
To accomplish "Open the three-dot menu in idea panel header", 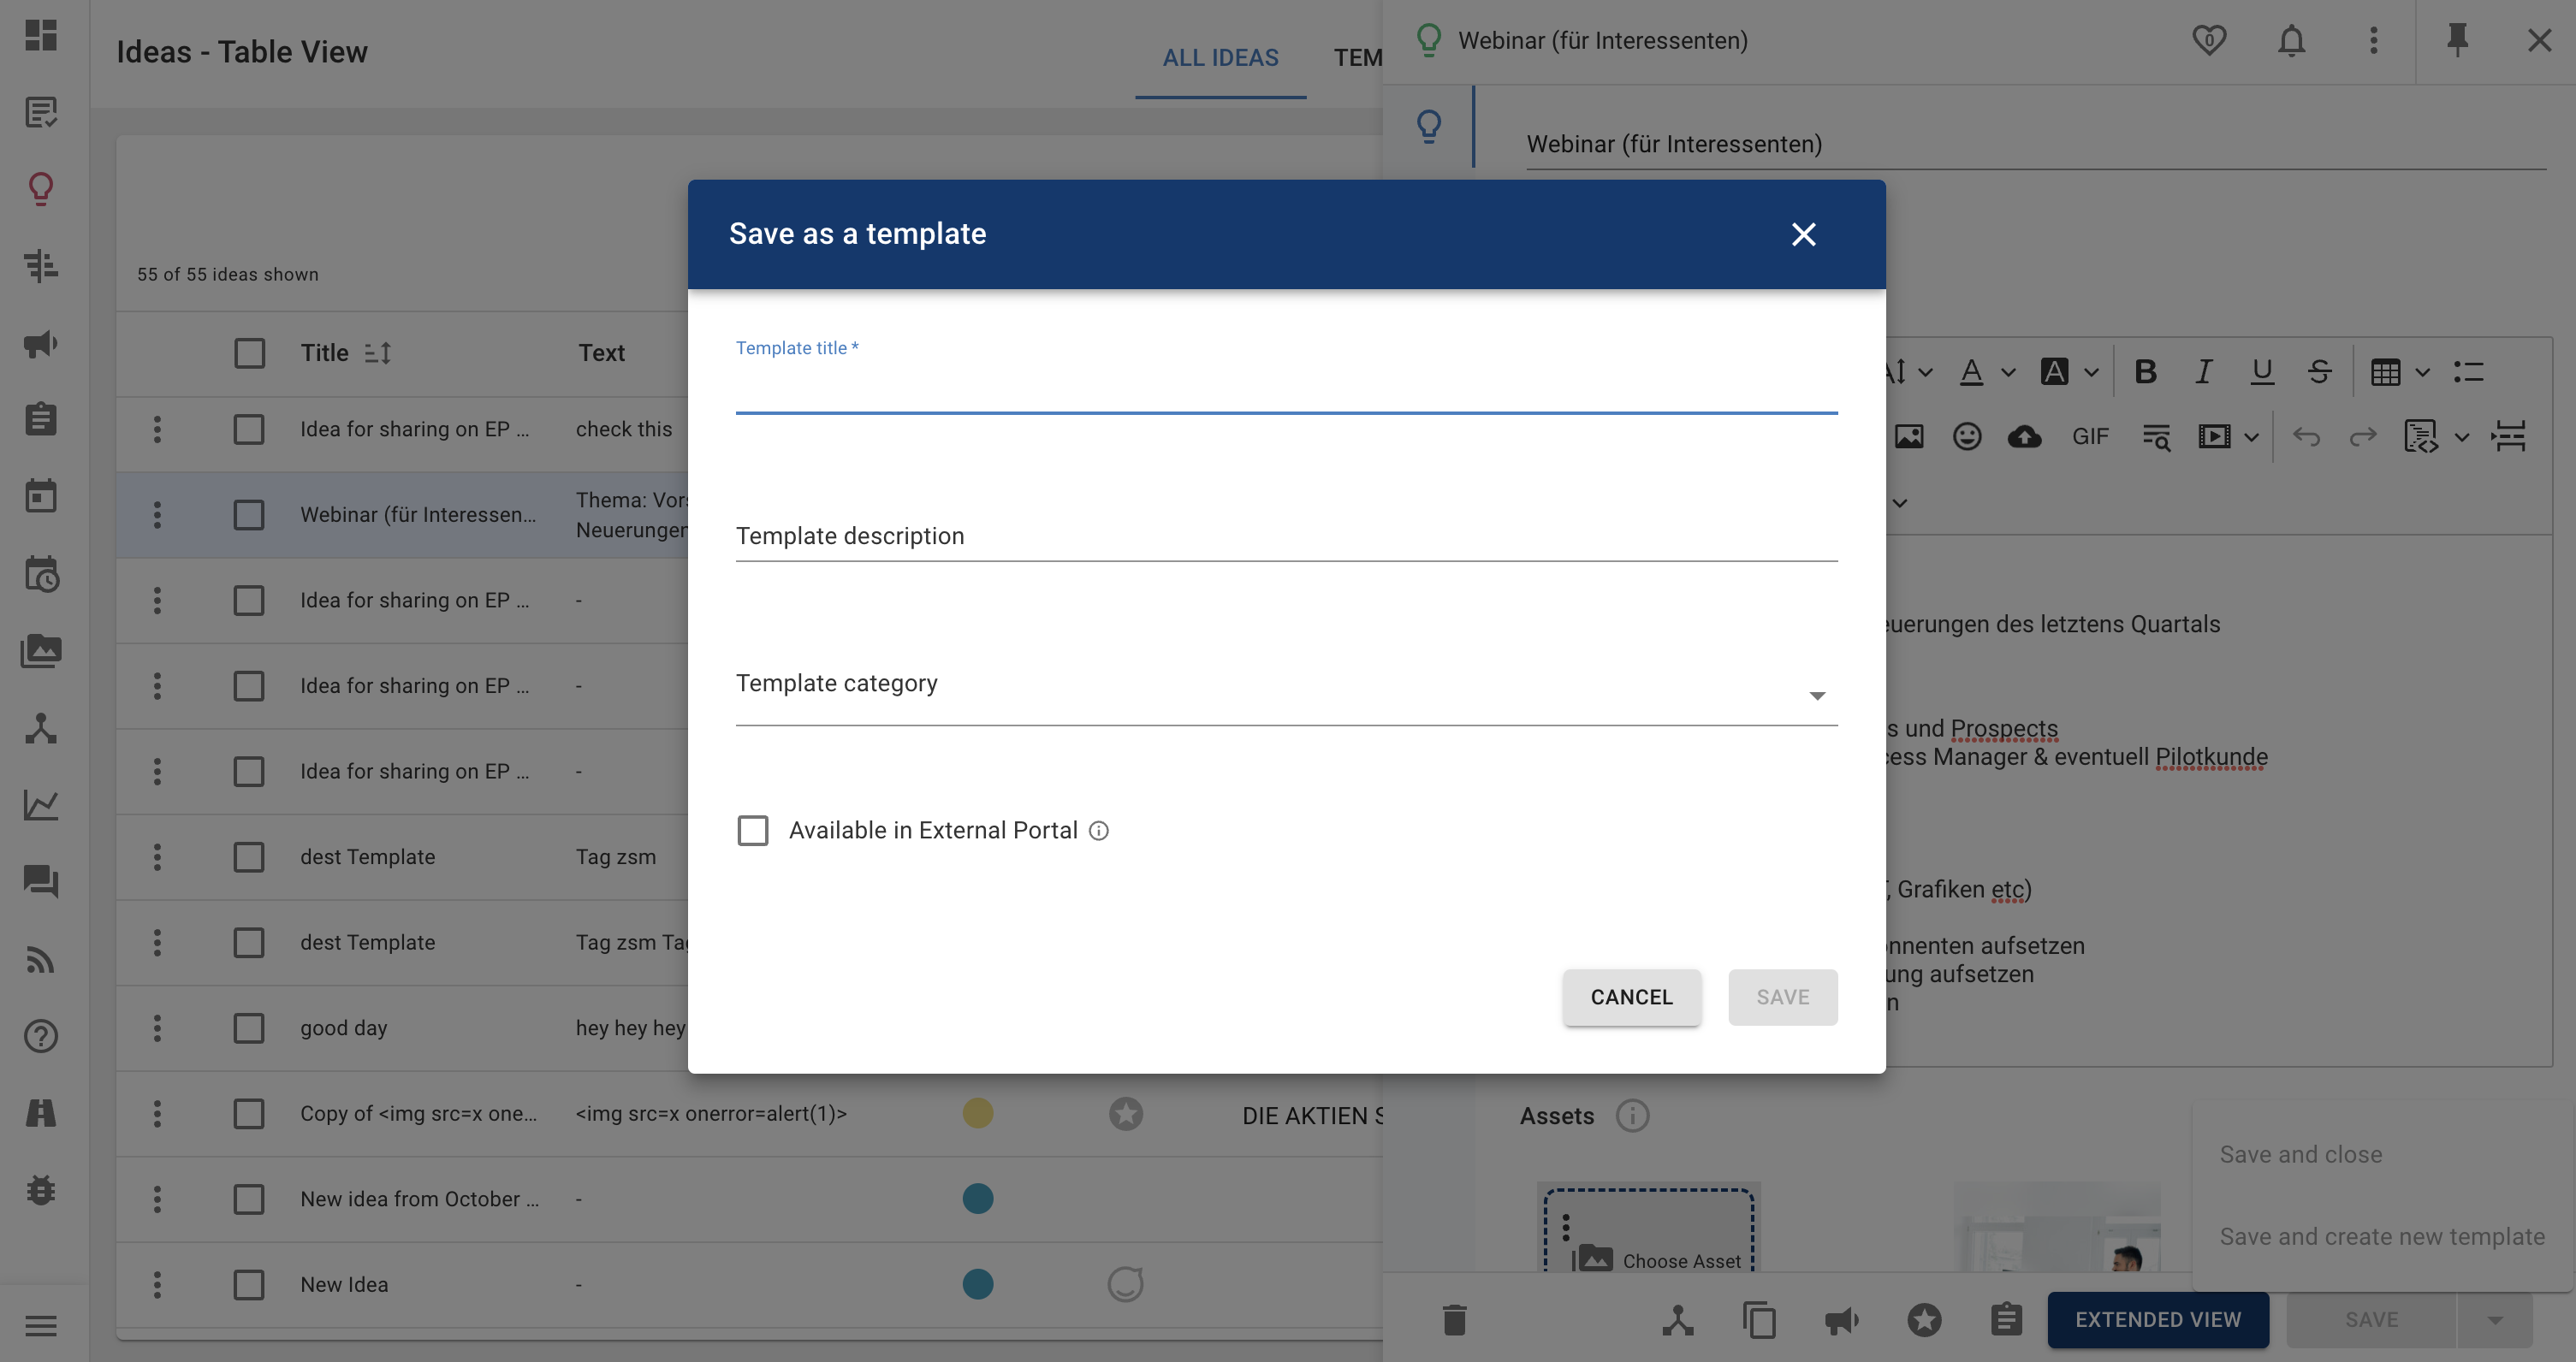I will coord(2373,40).
